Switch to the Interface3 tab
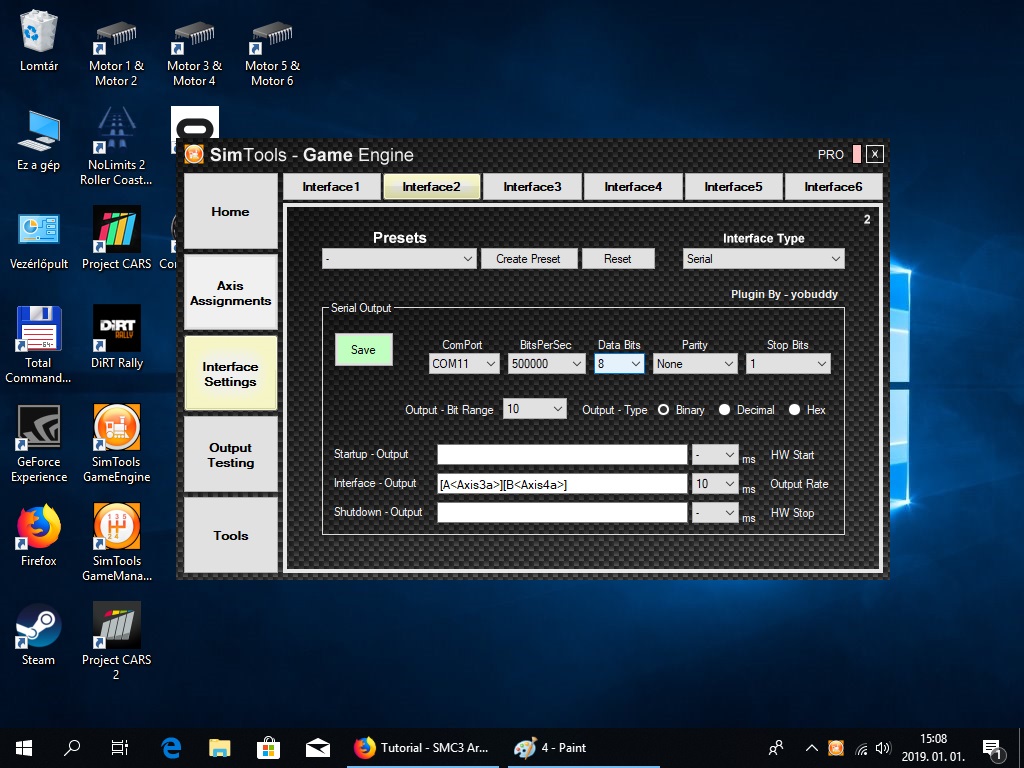The image size is (1024, 768). click(x=531, y=187)
